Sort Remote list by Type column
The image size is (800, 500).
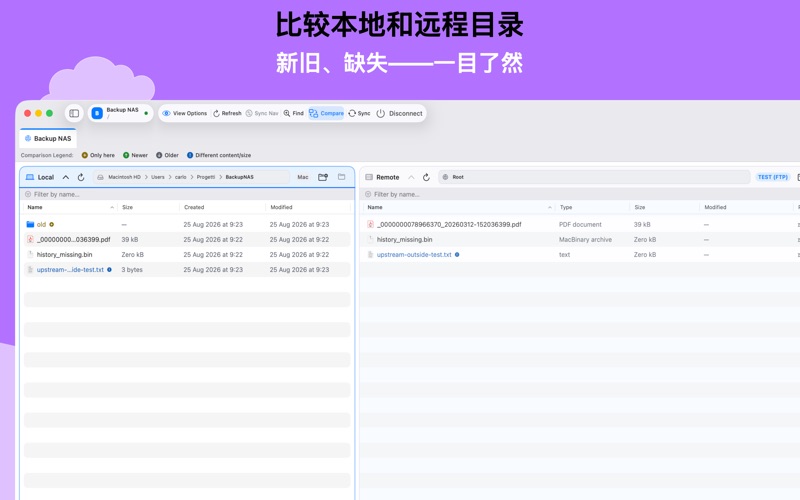pos(593,207)
